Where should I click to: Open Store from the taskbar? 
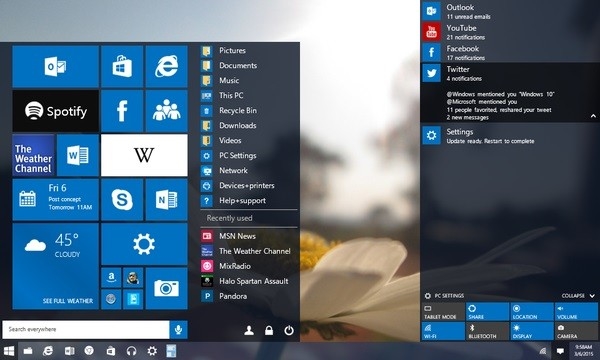tap(111, 351)
